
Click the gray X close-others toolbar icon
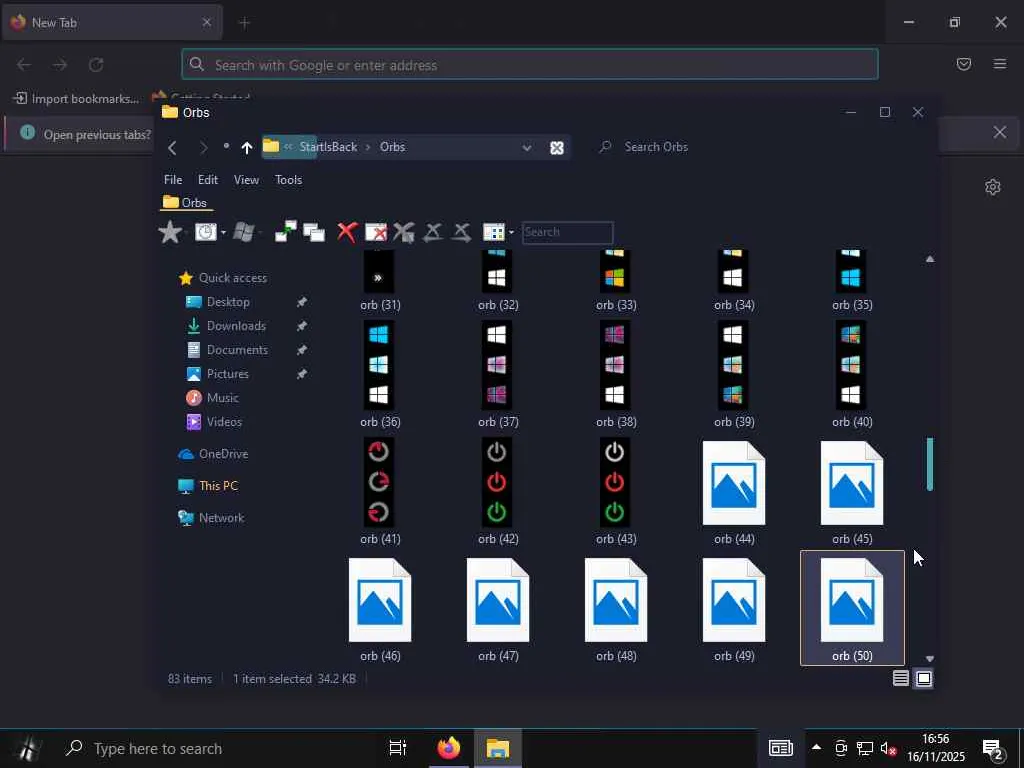coord(404,232)
